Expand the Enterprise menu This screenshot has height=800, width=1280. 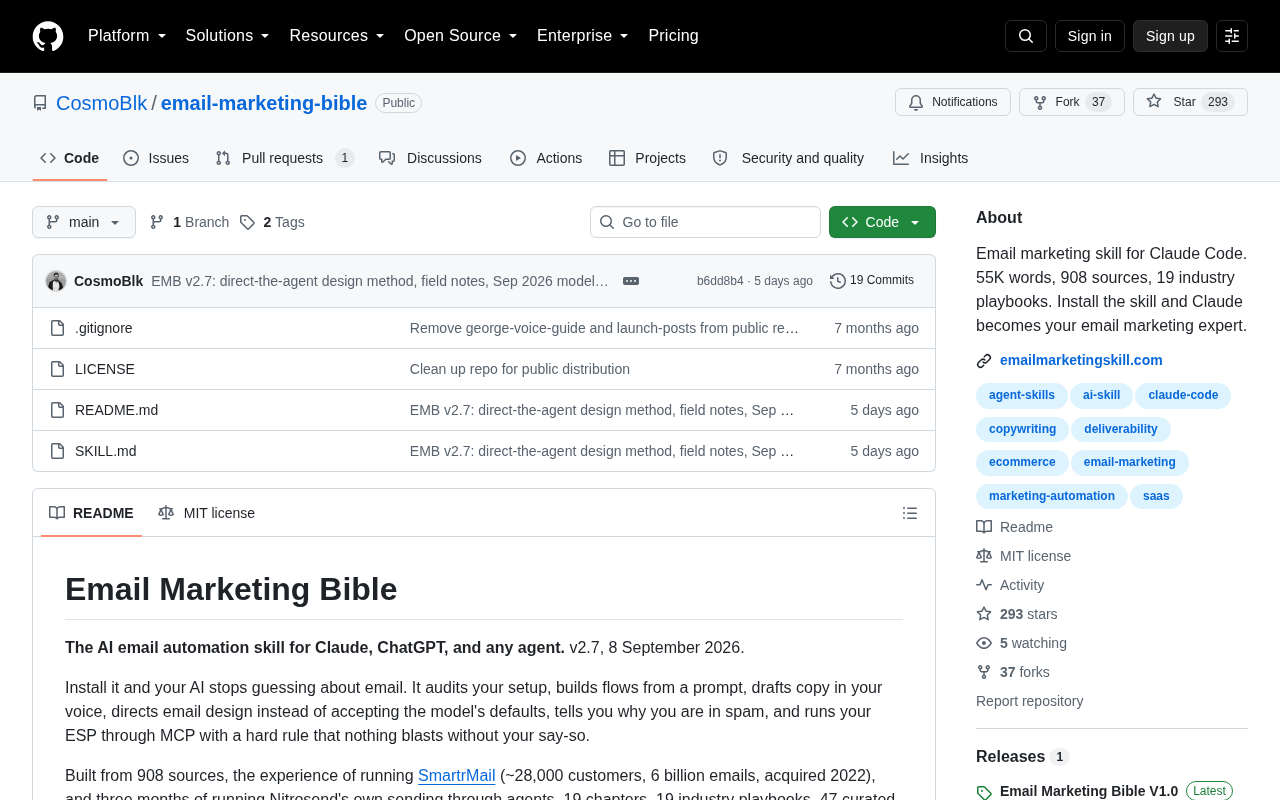(583, 36)
